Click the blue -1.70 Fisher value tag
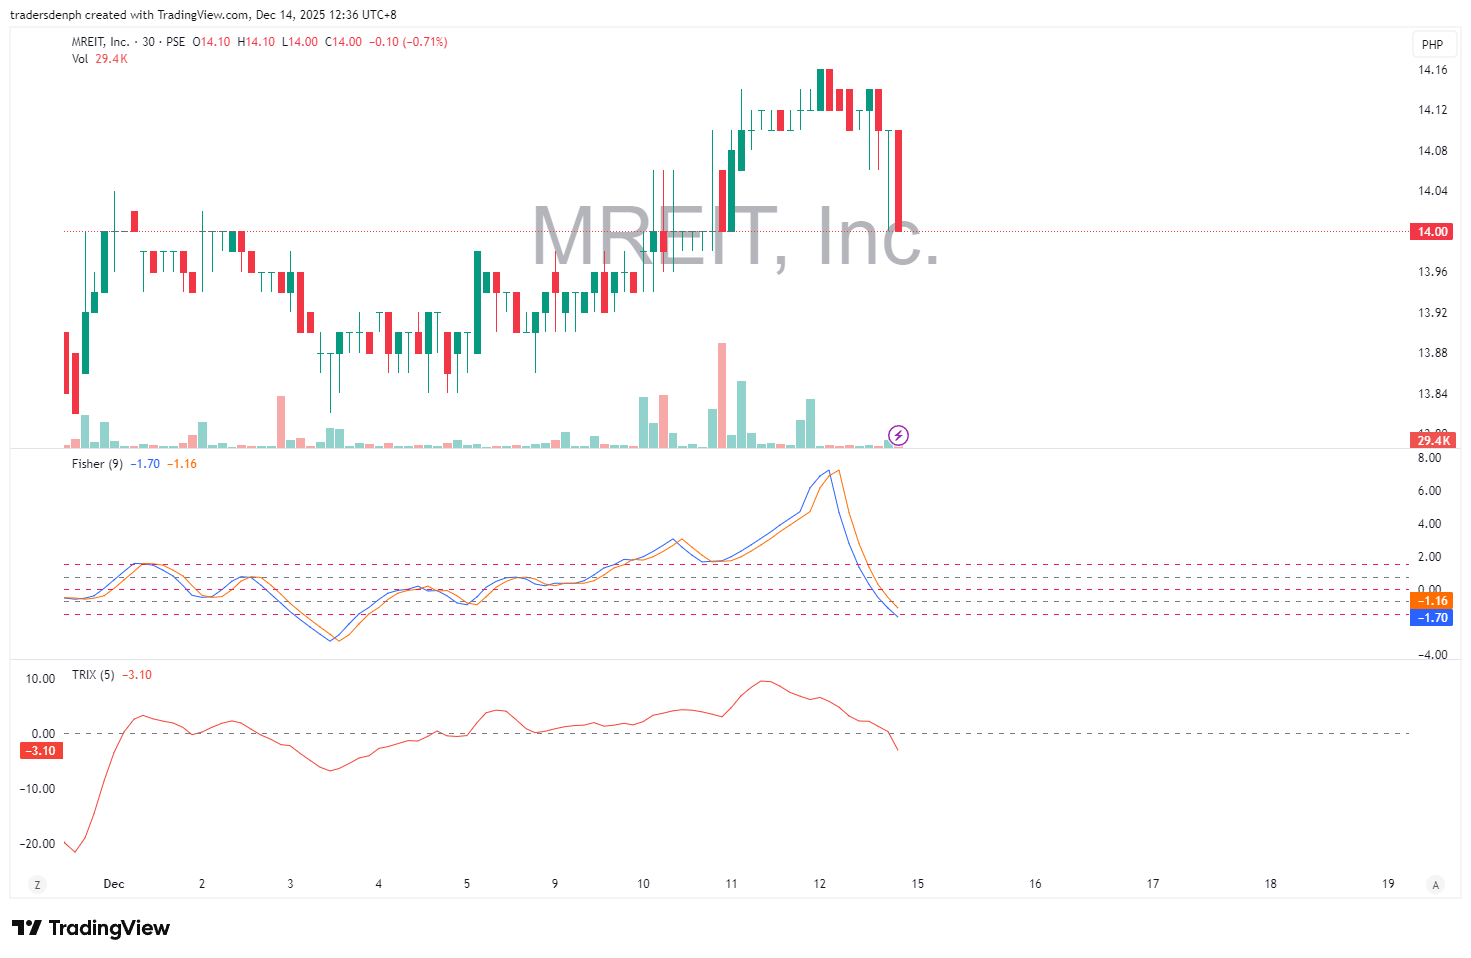Viewport: 1471px width, 958px height. coord(1431,618)
